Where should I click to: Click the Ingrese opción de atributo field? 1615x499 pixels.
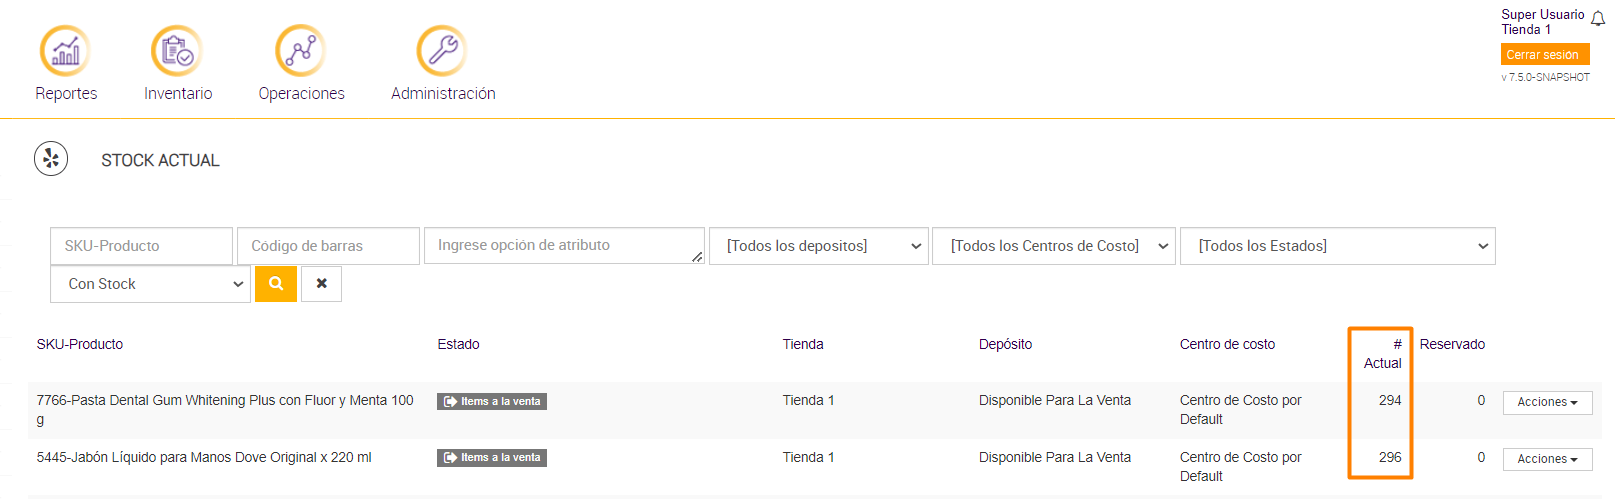pyautogui.click(x=563, y=246)
